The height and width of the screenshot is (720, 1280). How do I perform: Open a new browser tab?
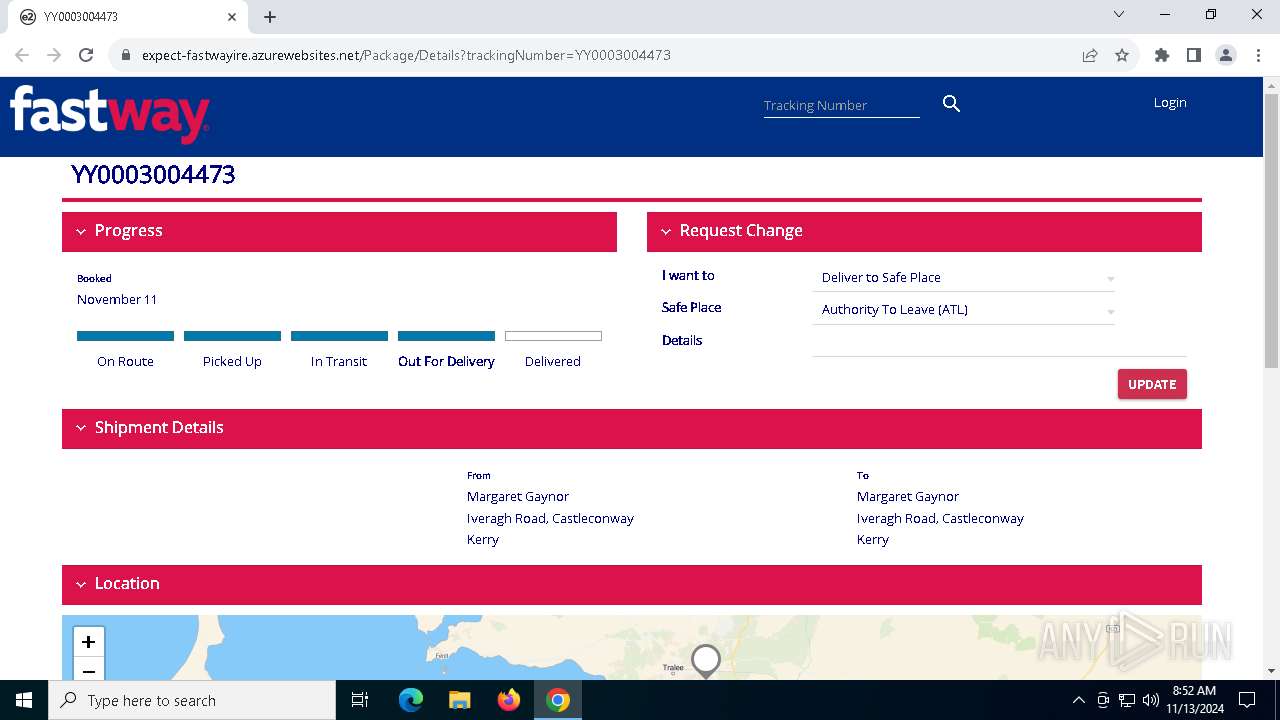pos(270,17)
